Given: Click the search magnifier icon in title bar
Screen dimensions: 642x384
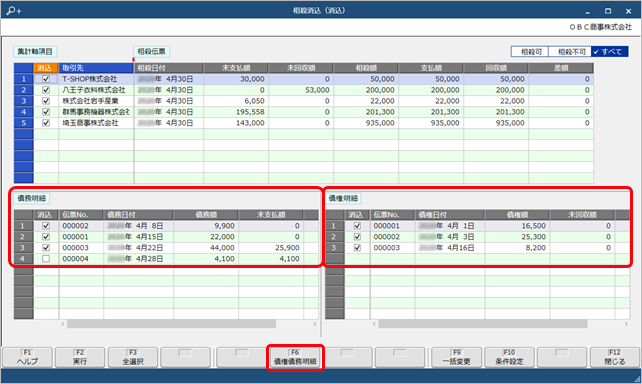Looking at the screenshot, I should [14, 11].
